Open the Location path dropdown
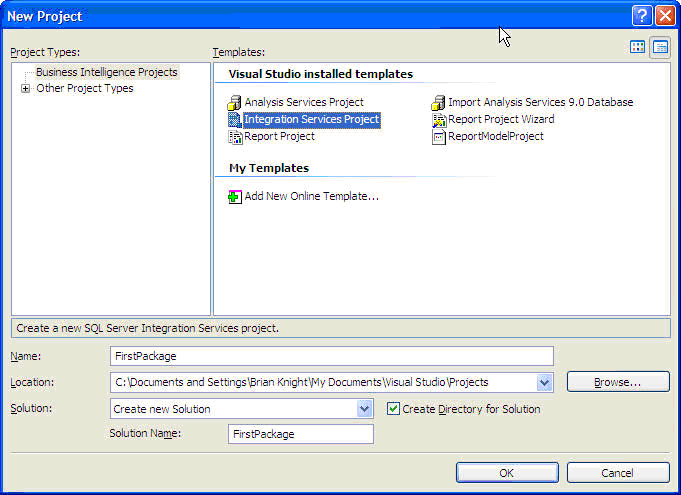 (x=544, y=382)
